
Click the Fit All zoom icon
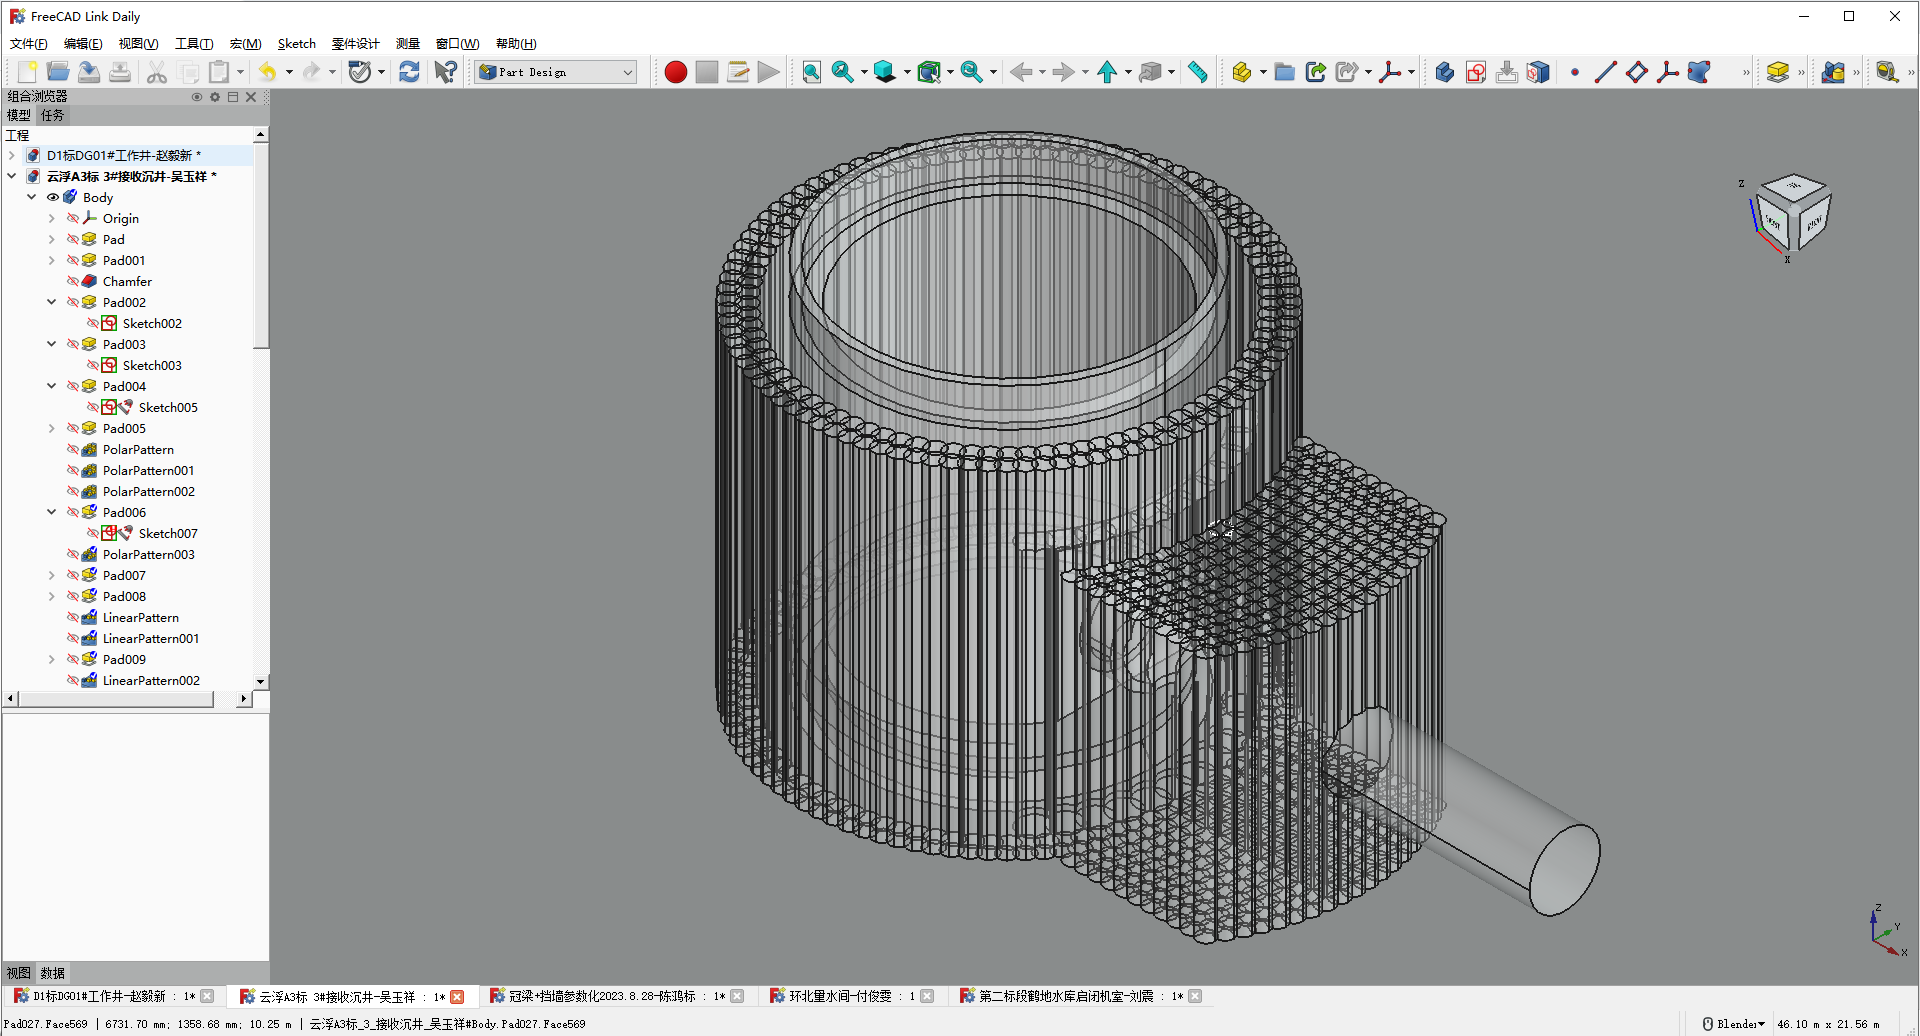tap(811, 72)
